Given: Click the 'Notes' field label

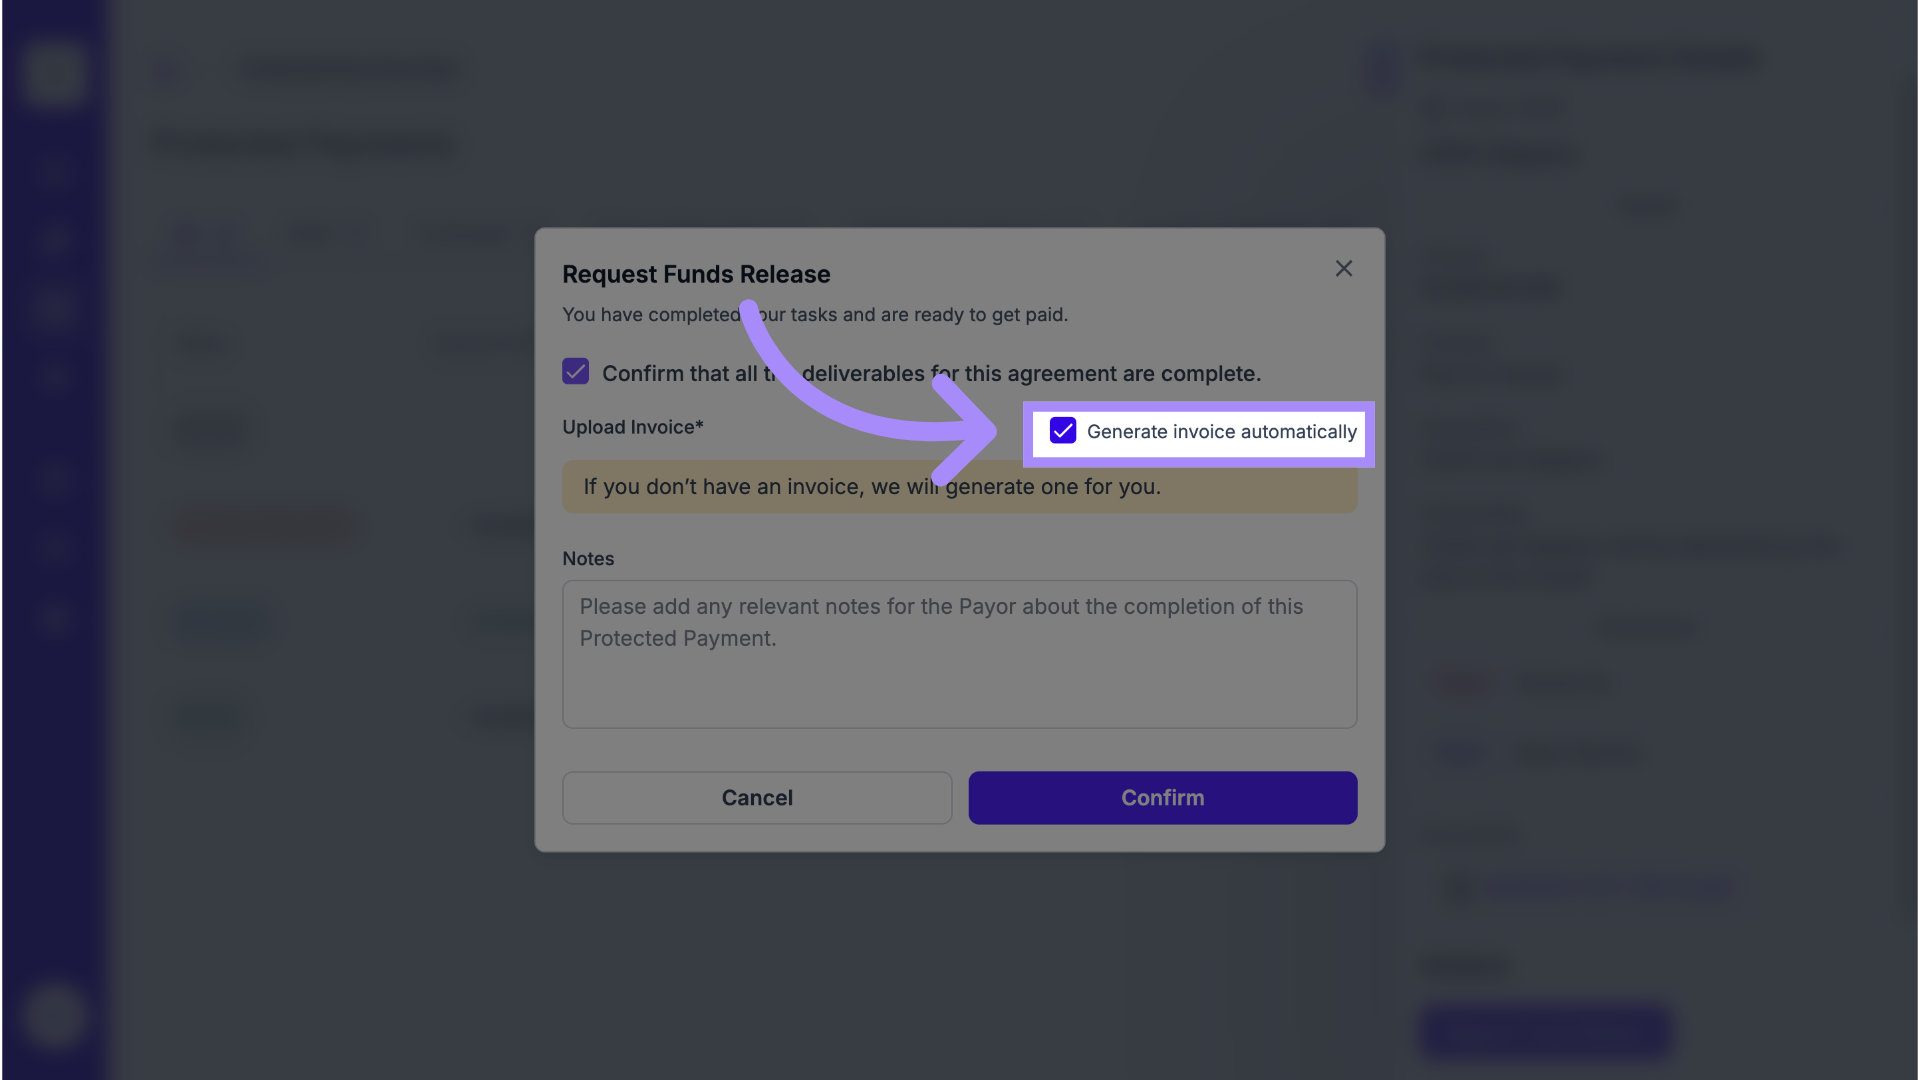Looking at the screenshot, I should (588, 559).
